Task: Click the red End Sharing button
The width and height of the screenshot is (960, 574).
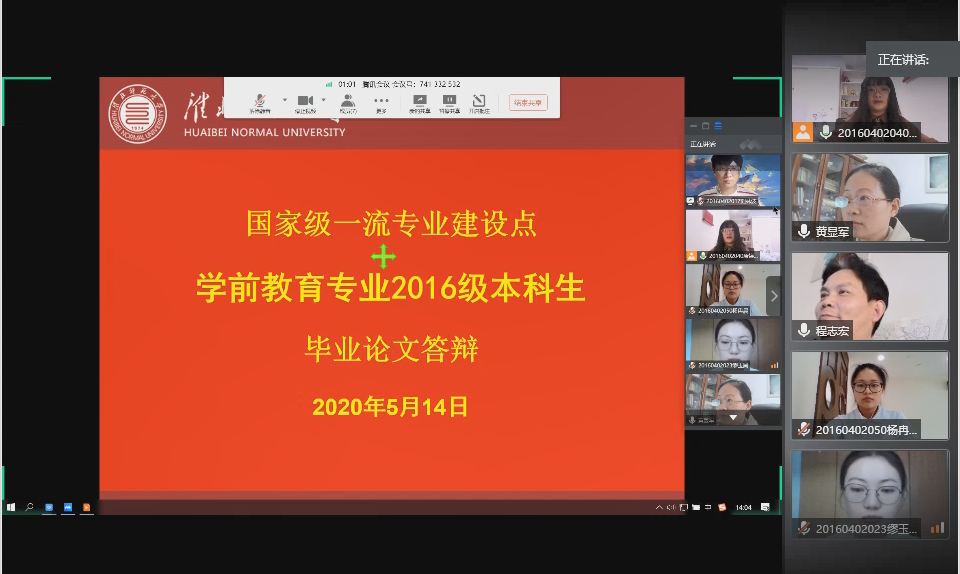Action: pyautogui.click(x=528, y=102)
